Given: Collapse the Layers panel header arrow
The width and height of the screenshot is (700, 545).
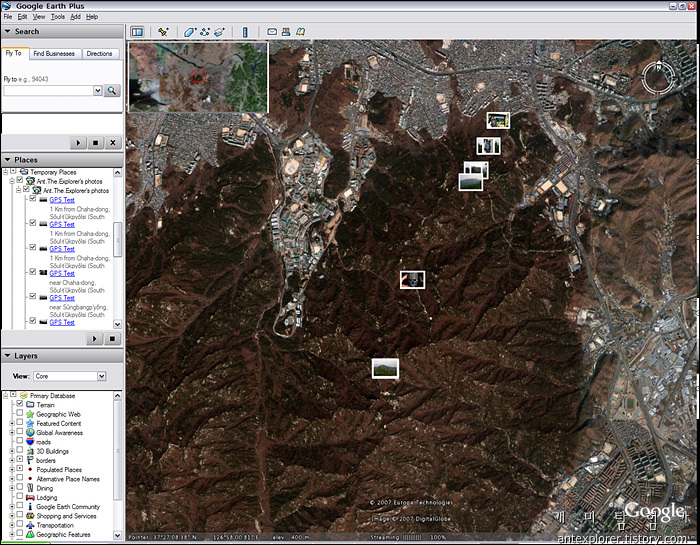Looking at the screenshot, I should pyautogui.click(x=8, y=356).
